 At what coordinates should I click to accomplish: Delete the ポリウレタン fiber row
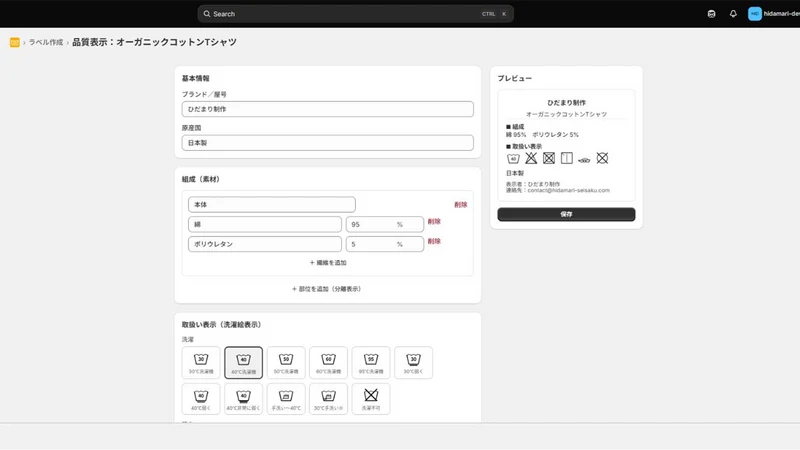[434, 241]
